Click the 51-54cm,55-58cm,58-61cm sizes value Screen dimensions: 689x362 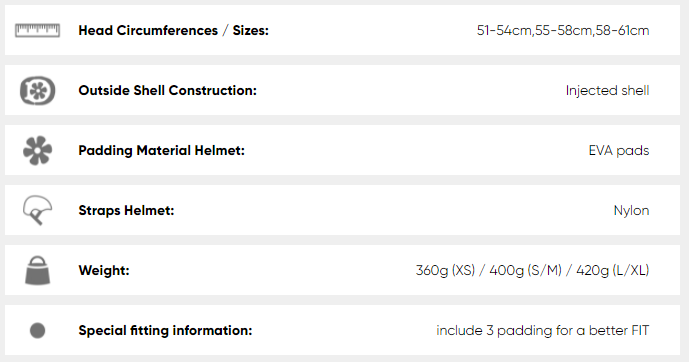click(563, 30)
